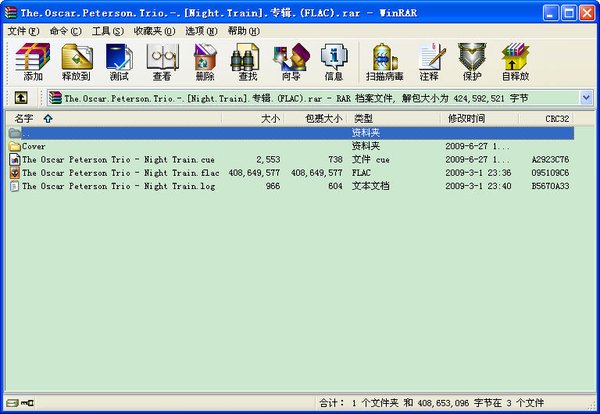Minimize the WinRAR window

551,13
